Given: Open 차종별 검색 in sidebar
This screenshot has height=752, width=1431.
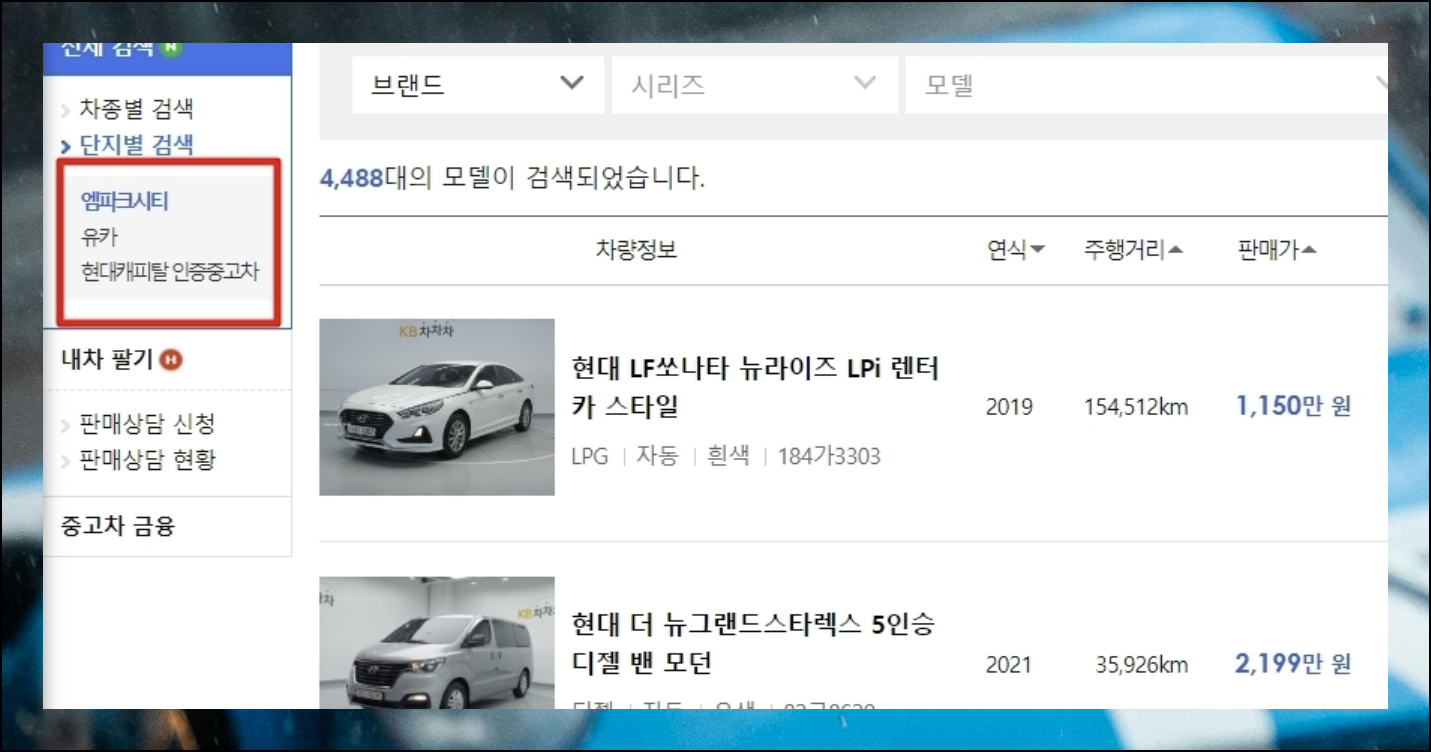Looking at the screenshot, I should (x=136, y=109).
